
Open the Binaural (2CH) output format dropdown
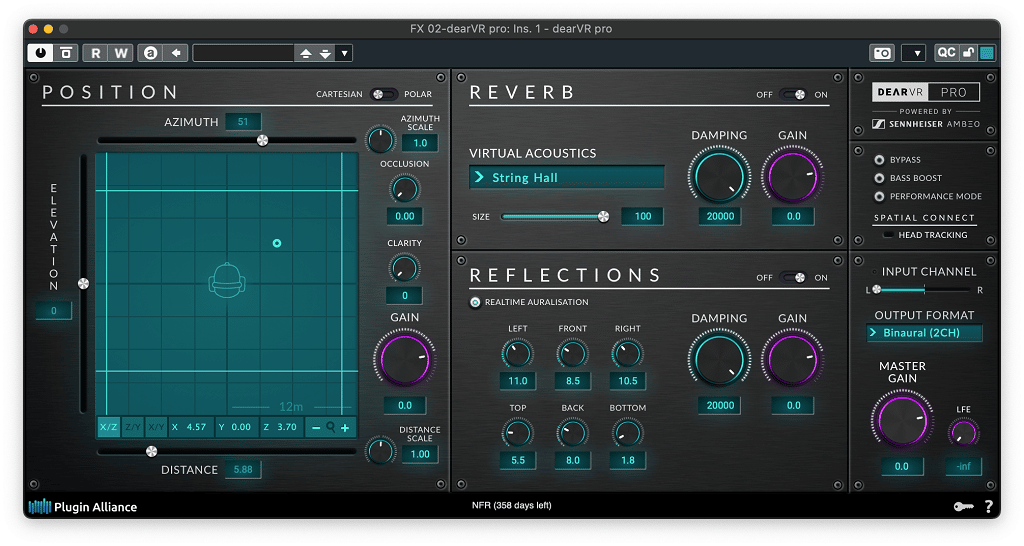coord(924,332)
